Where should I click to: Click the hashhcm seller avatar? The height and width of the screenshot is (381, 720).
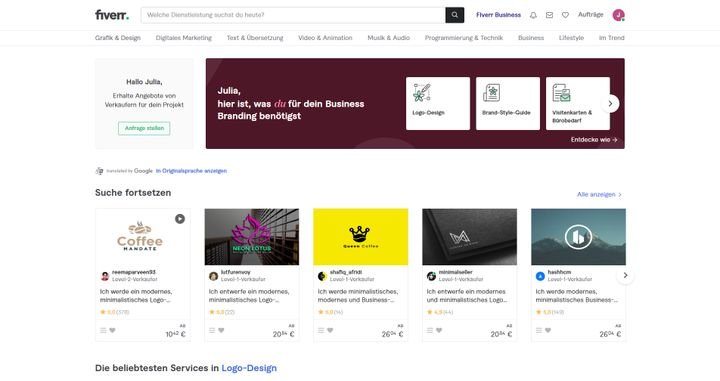click(540, 276)
